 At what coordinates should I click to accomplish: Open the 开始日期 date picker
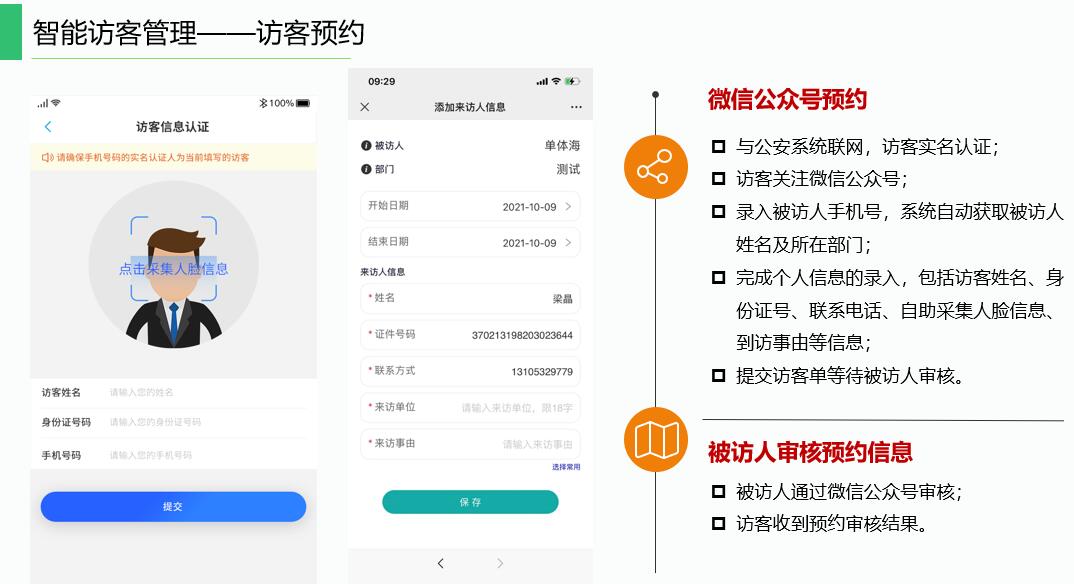[470, 206]
